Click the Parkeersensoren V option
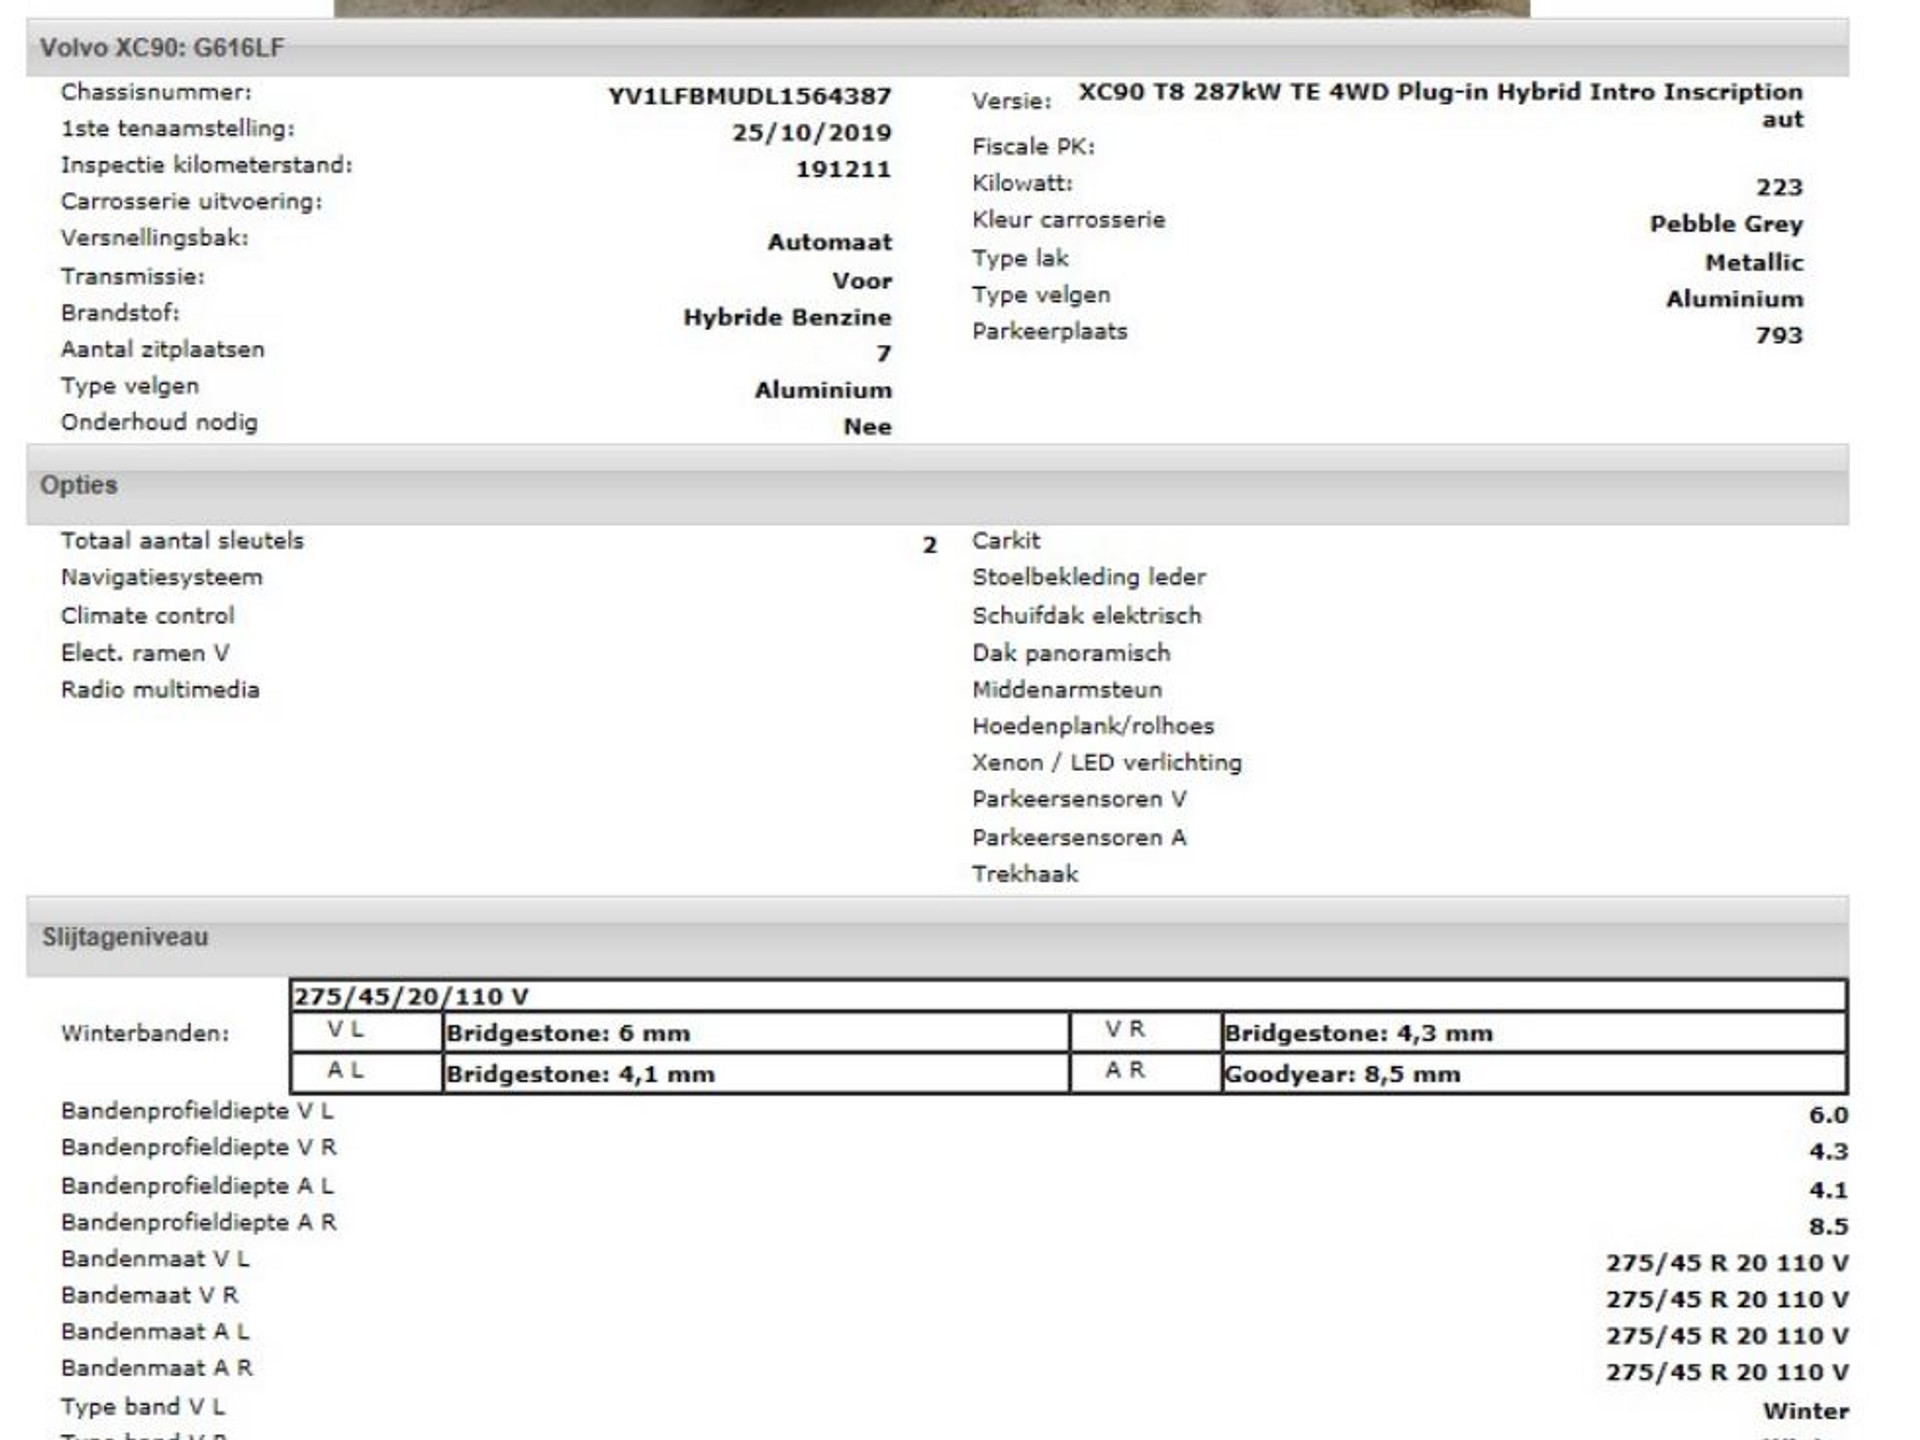This screenshot has width=1920, height=1440. (x=1079, y=799)
